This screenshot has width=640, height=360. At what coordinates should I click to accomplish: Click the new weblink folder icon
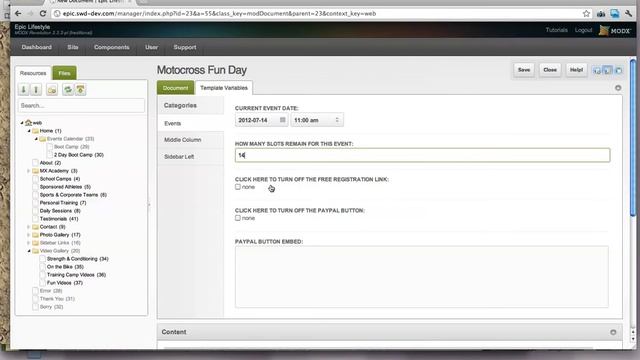click(52, 89)
